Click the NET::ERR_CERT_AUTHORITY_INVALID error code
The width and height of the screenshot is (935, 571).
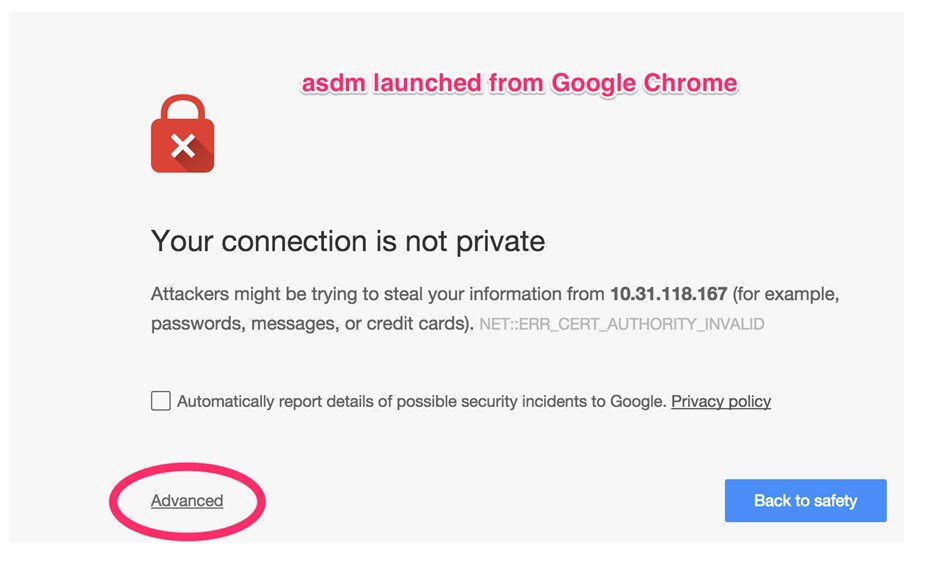tap(622, 325)
